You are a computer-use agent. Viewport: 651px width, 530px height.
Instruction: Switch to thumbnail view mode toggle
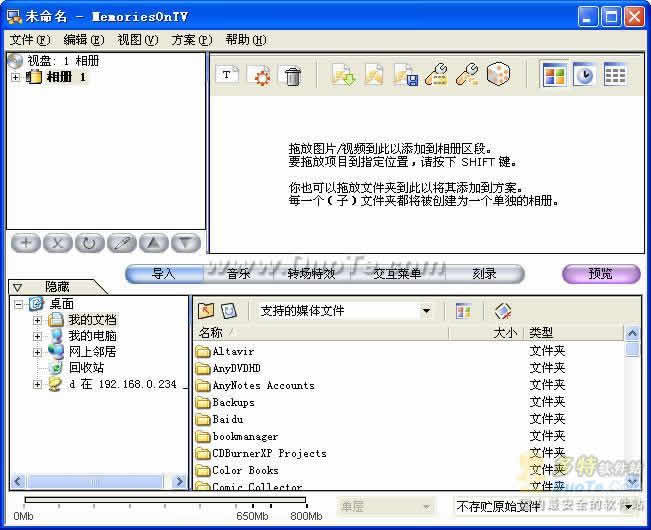point(553,76)
